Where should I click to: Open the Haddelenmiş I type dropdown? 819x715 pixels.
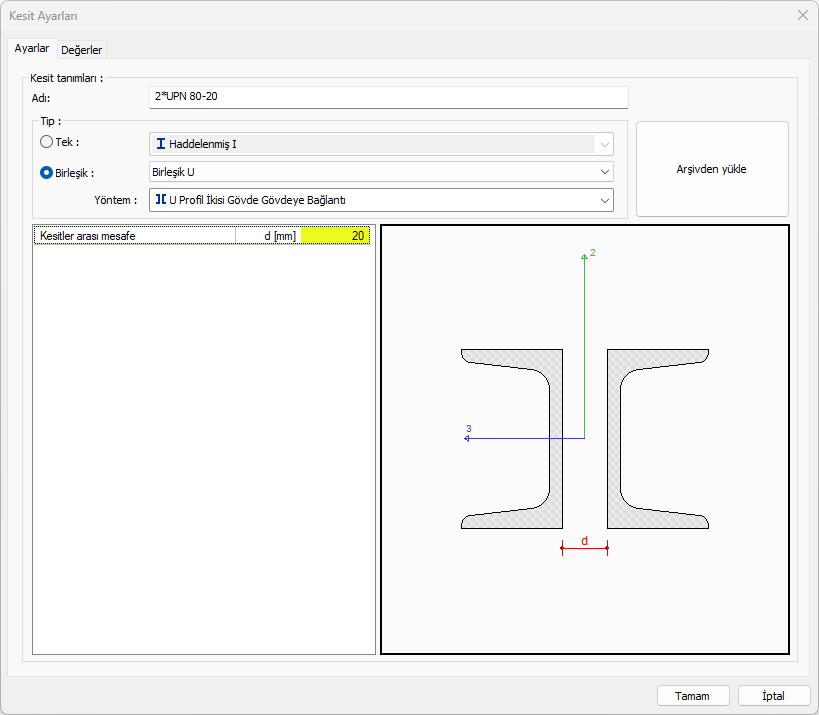pyautogui.click(x=381, y=144)
